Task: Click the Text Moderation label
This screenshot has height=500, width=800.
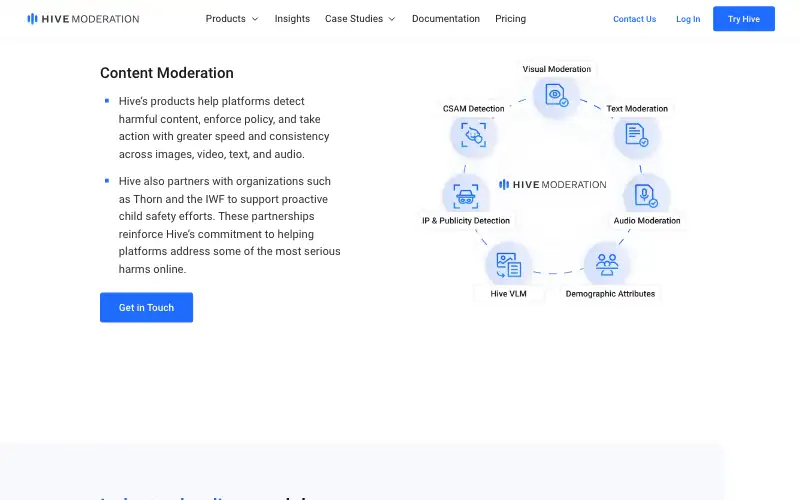Action: pos(637,109)
